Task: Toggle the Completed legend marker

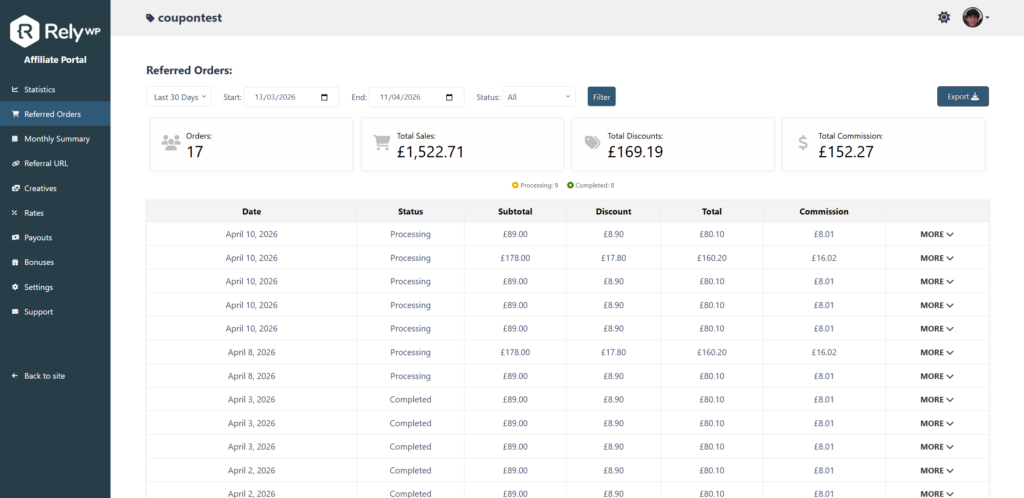Action: 570,185
